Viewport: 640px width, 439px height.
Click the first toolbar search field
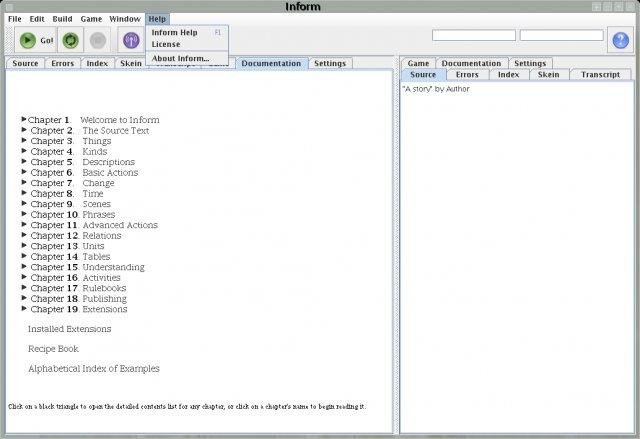(x=473, y=35)
